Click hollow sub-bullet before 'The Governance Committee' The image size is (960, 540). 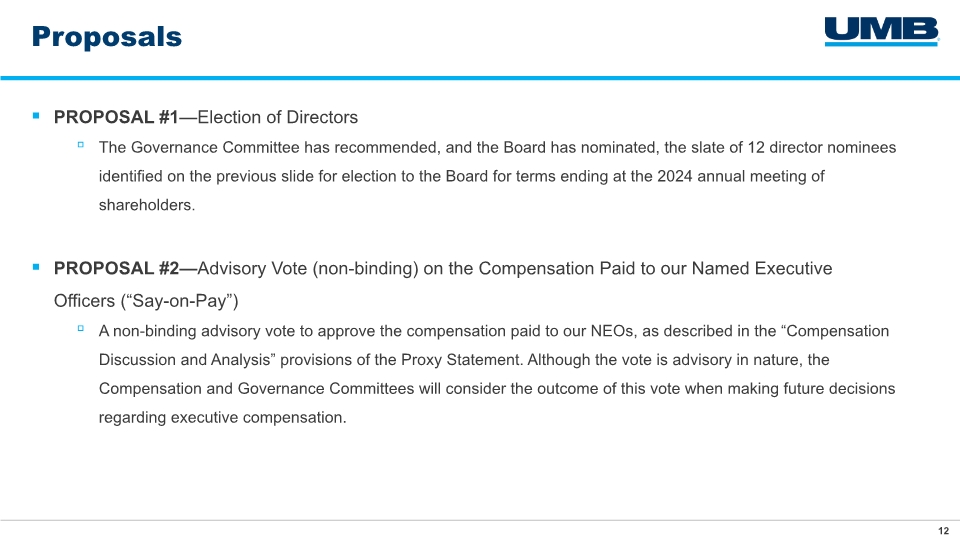point(81,145)
